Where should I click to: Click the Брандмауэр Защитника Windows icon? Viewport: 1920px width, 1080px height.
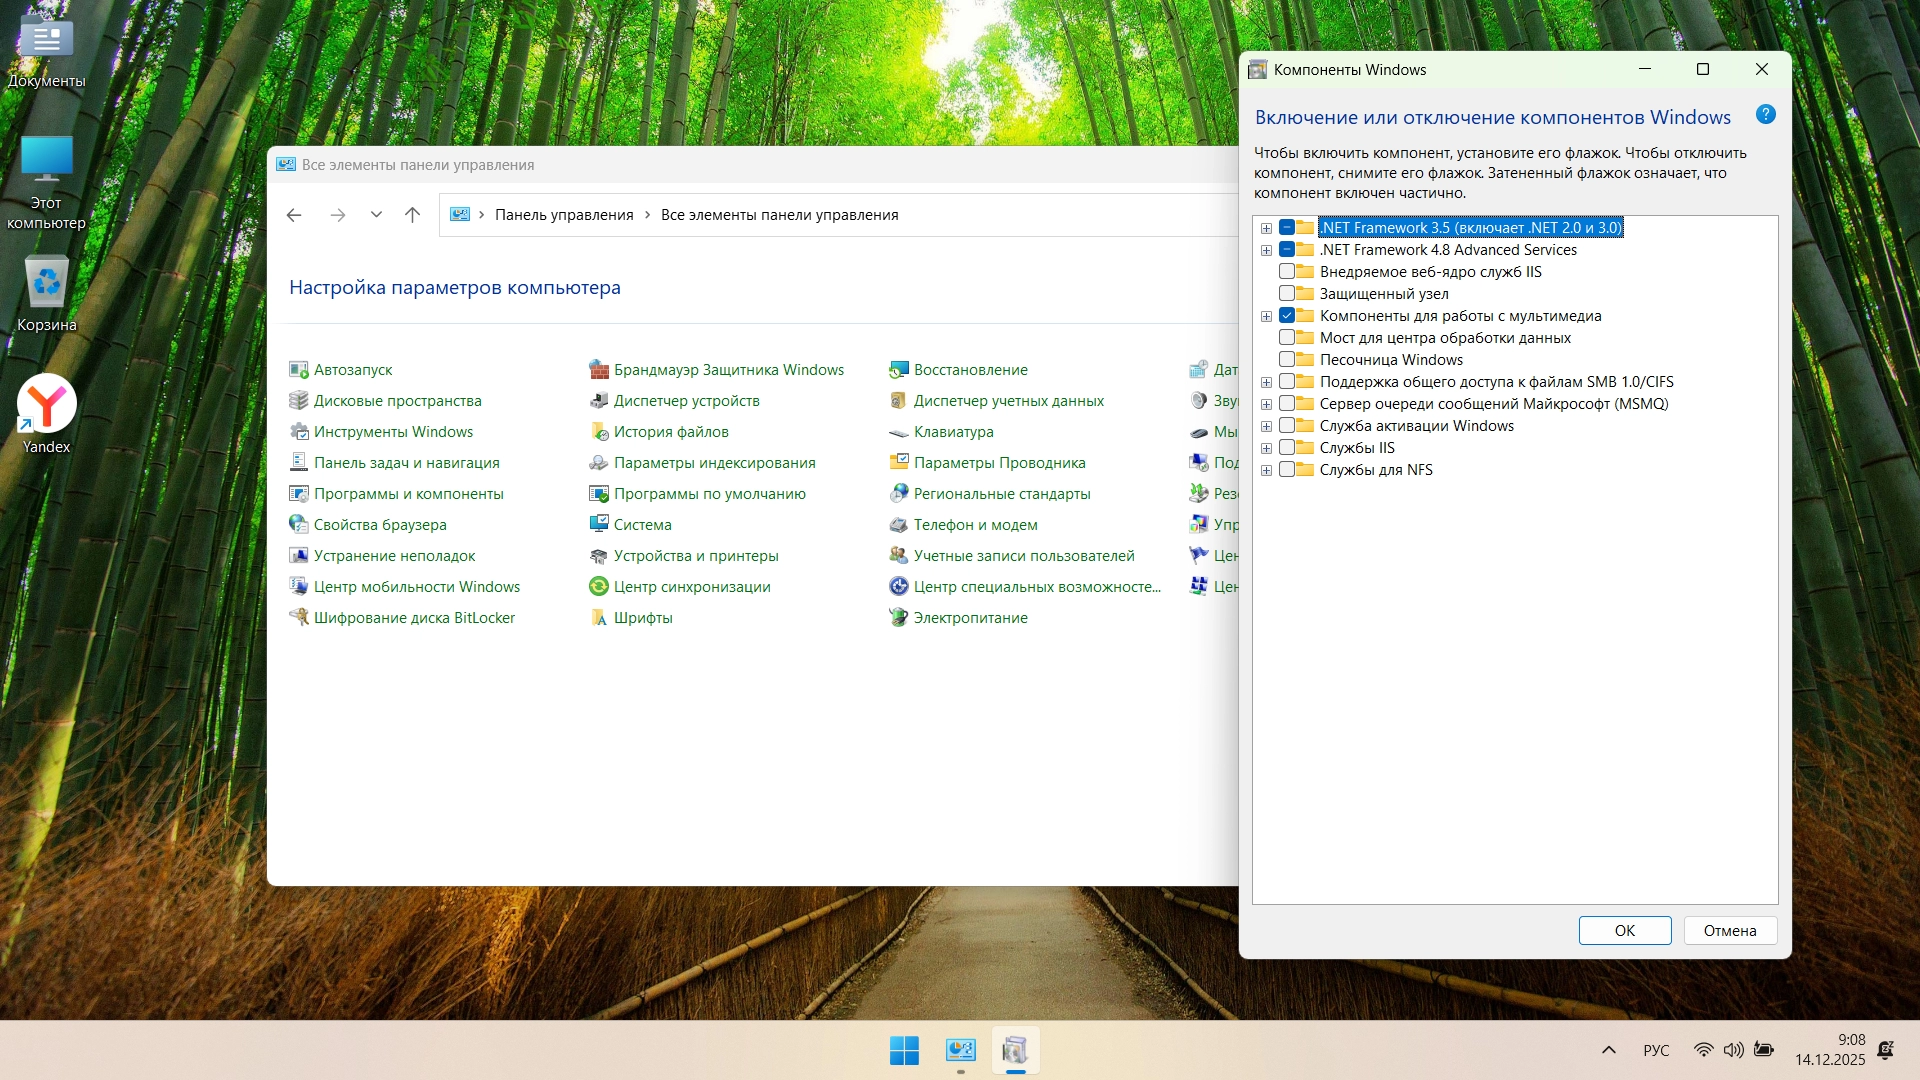point(599,370)
